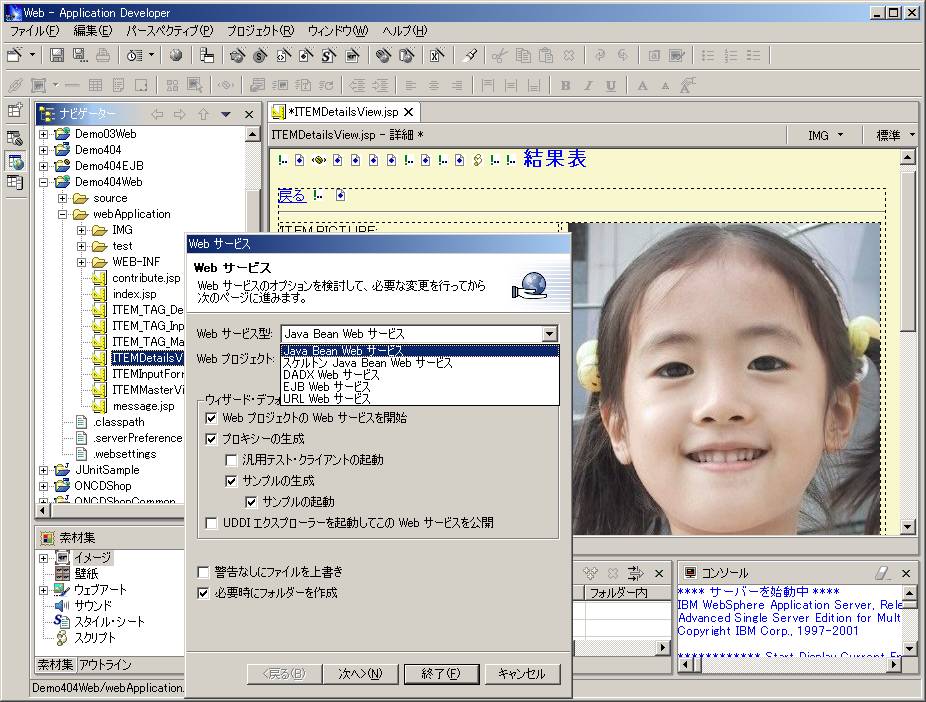
Task: Expand the JUnitSample project node
Action: (x=44, y=470)
